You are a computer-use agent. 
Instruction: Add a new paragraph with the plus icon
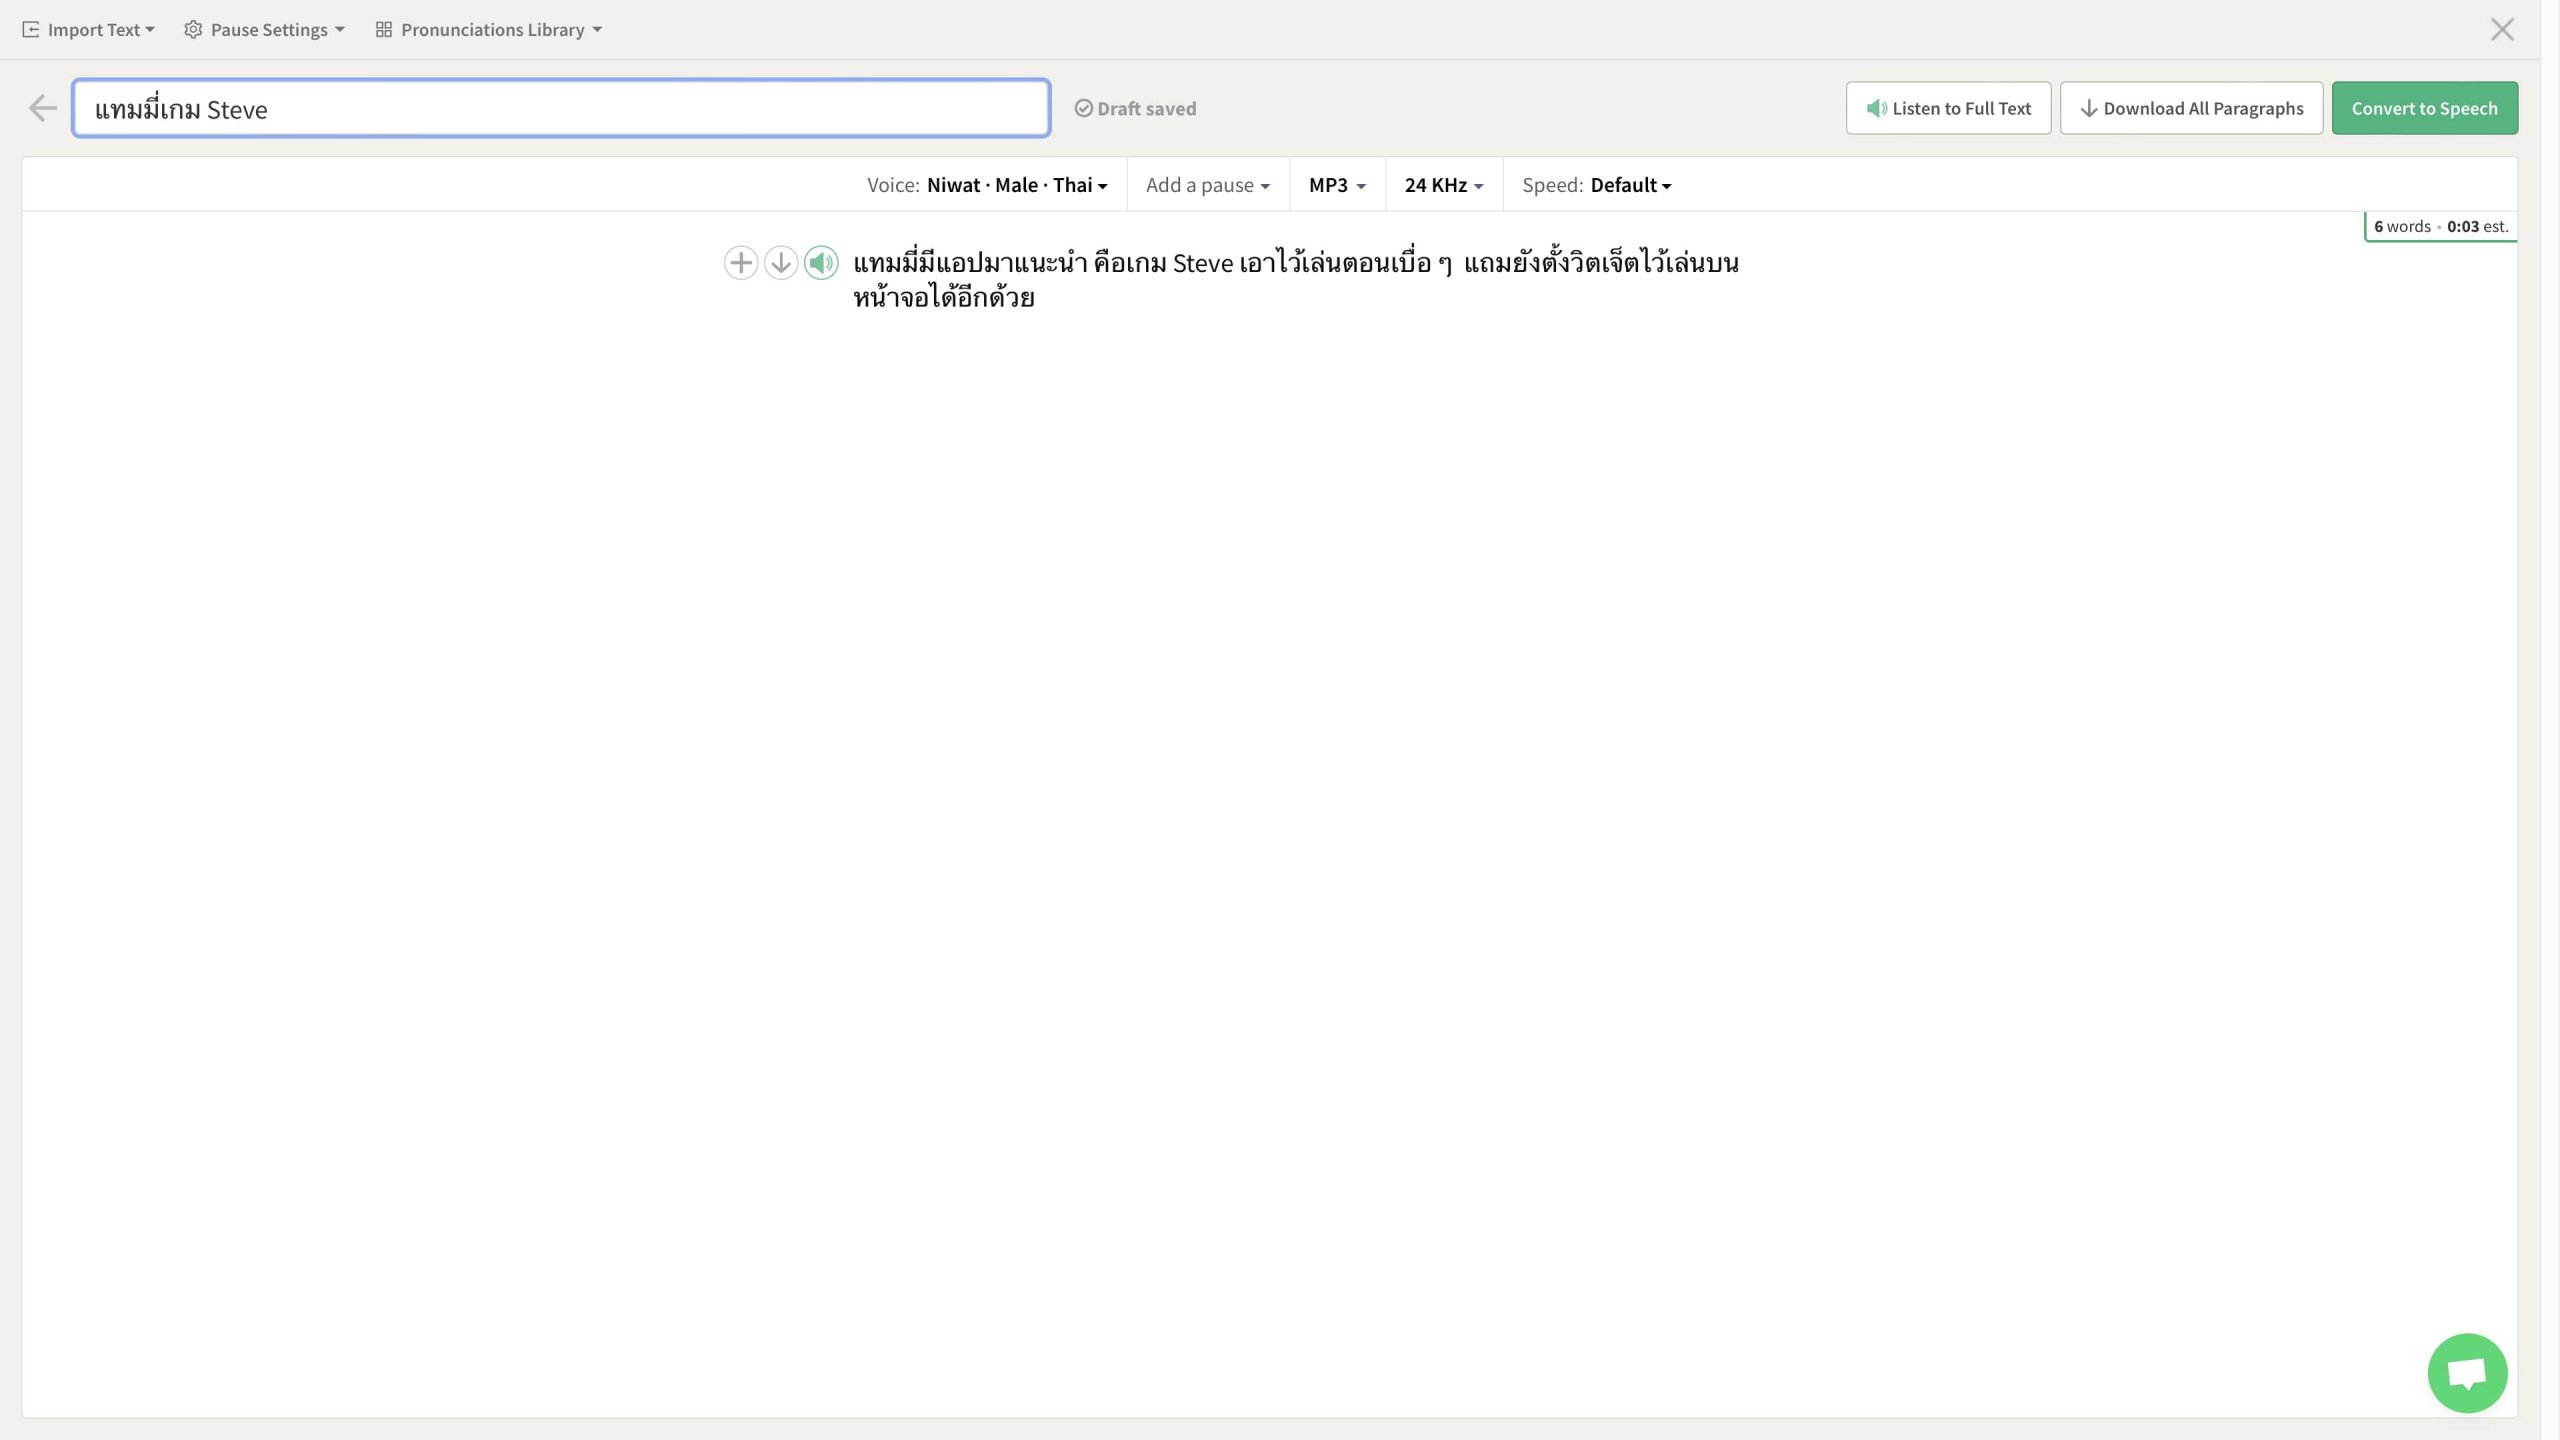[x=740, y=263]
